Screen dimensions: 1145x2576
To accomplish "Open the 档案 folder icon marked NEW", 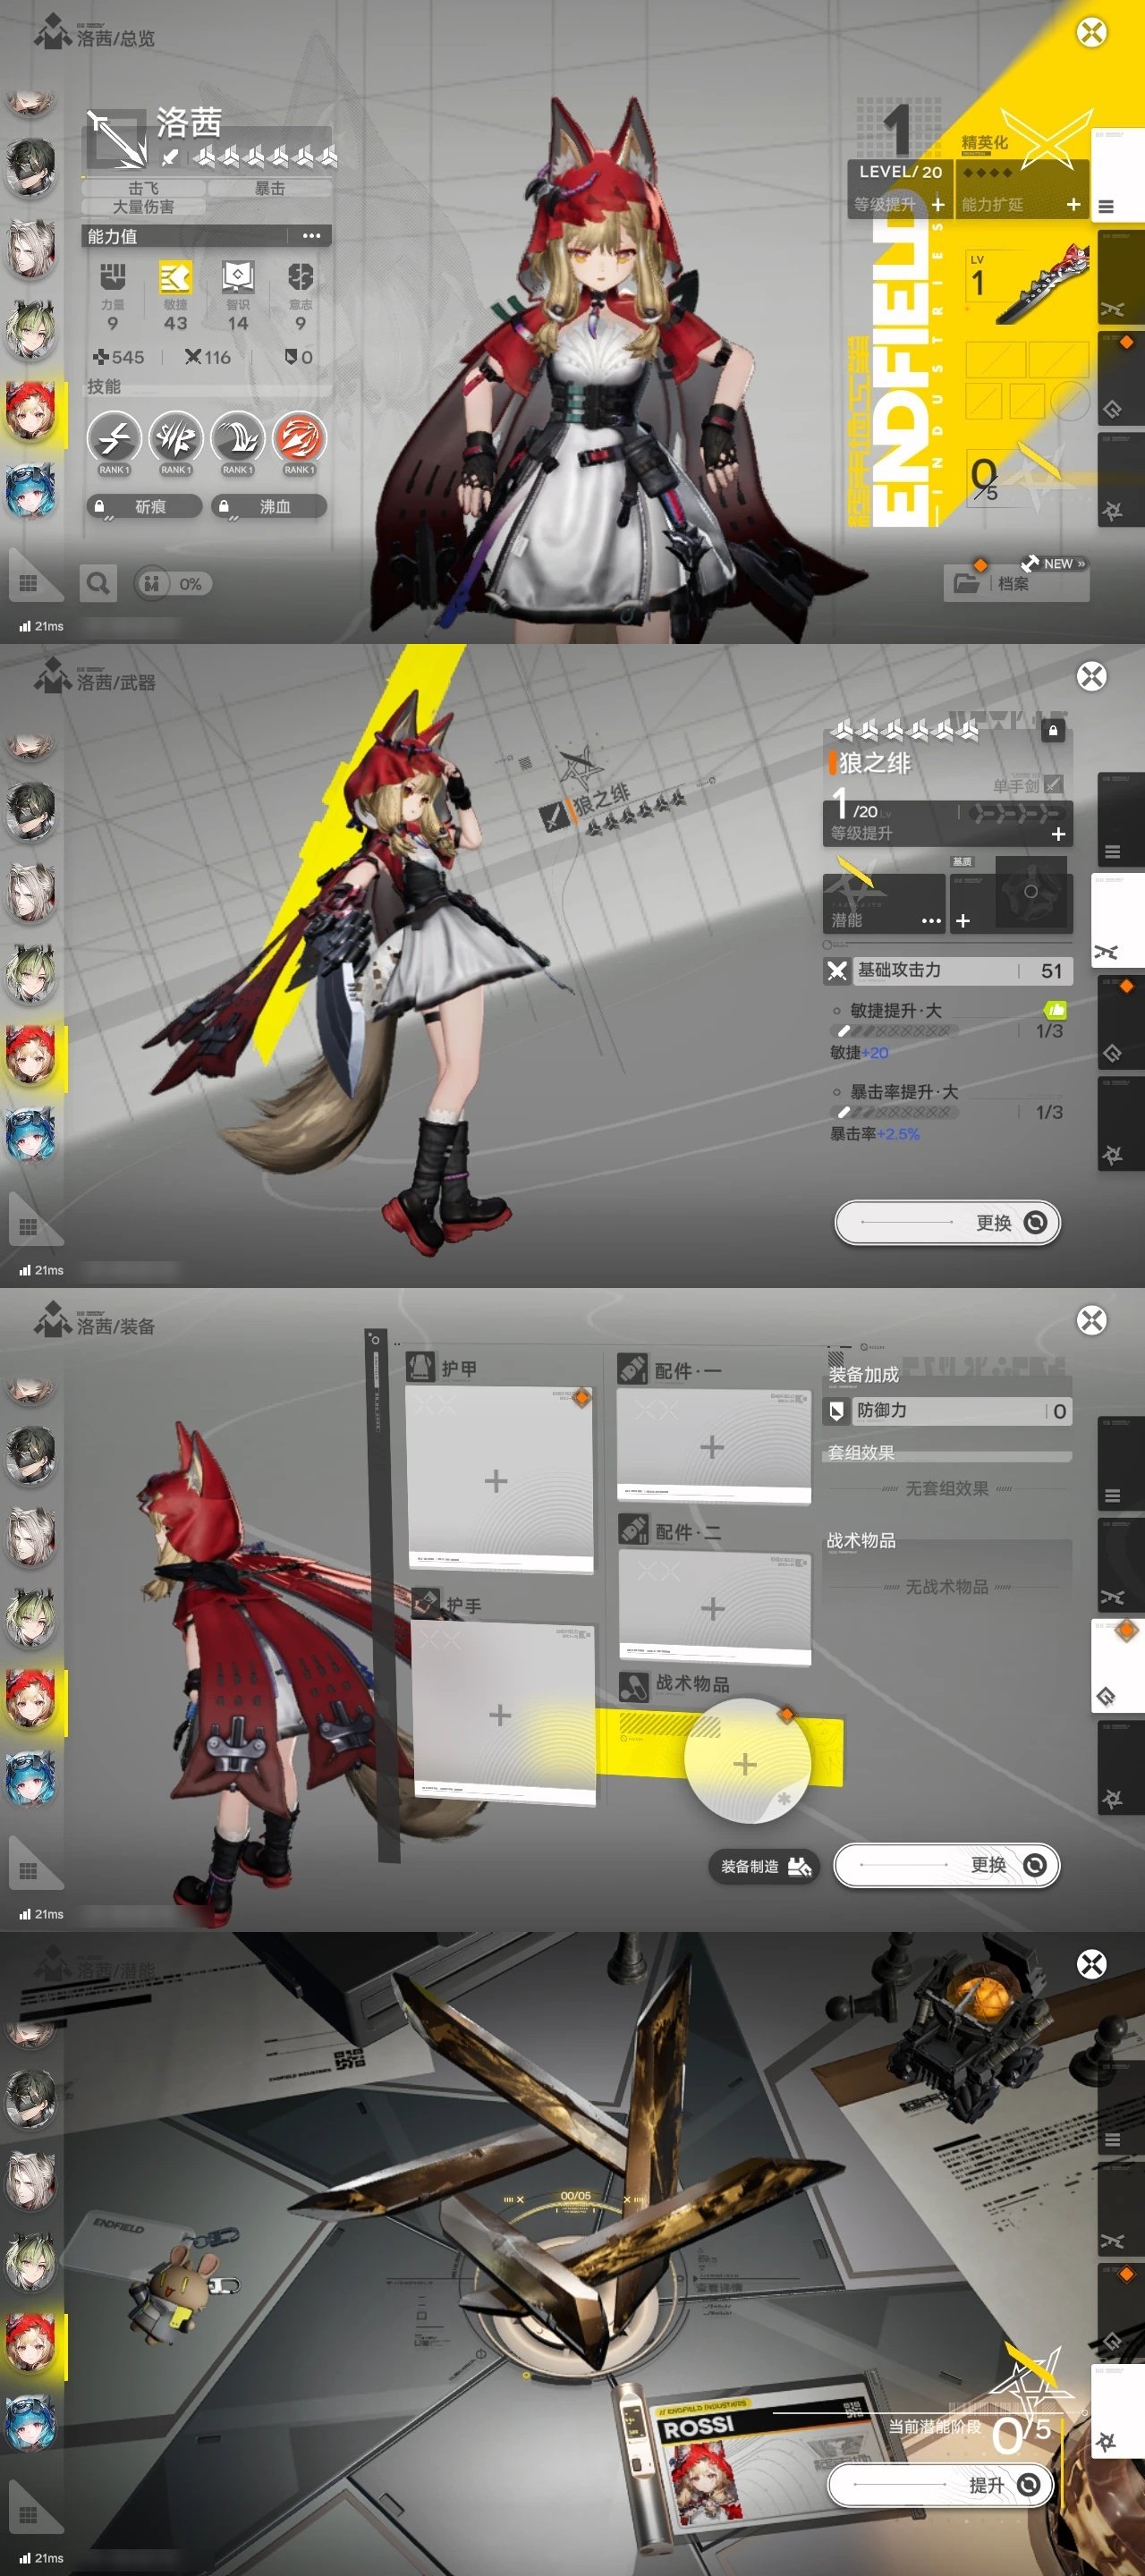I will pyautogui.click(x=966, y=582).
